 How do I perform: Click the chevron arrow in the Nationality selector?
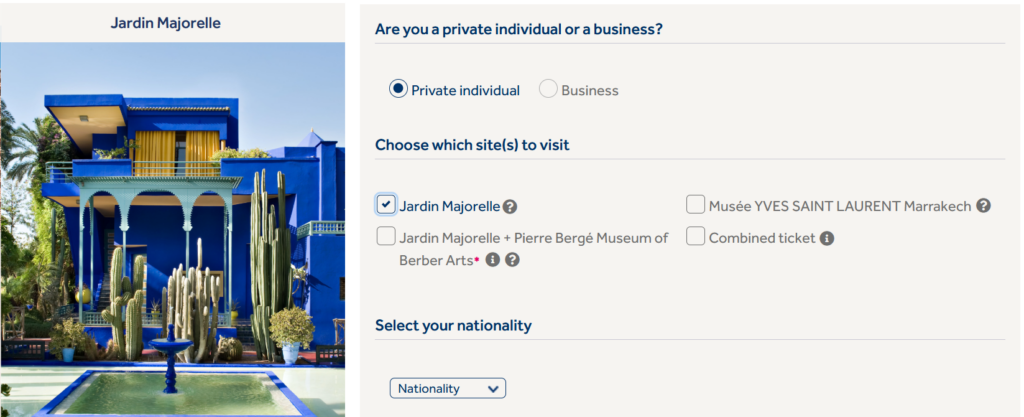[x=492, y=388]
